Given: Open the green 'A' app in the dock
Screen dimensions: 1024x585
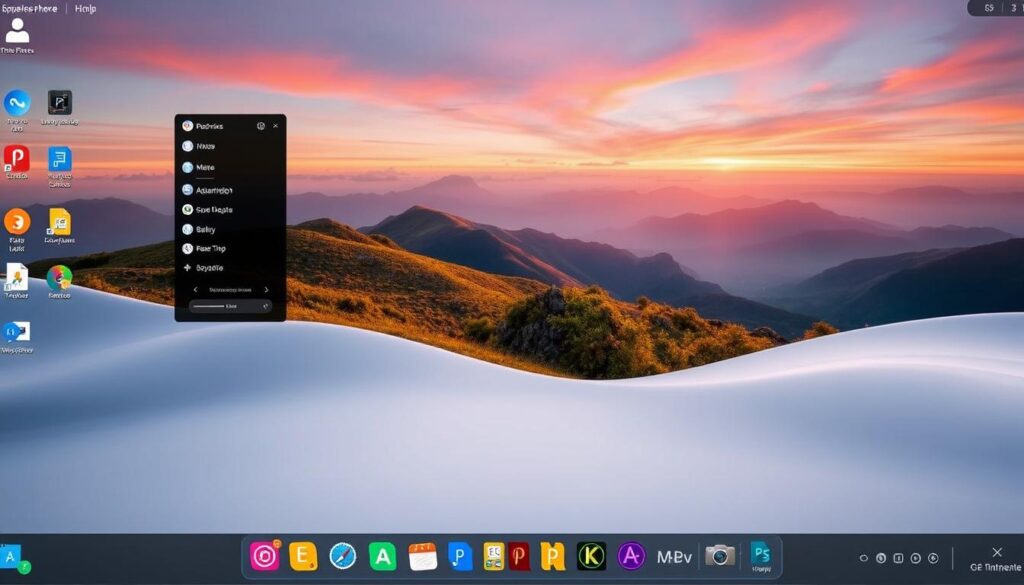Looking at the screenshot, I should (x=382, y=556).
